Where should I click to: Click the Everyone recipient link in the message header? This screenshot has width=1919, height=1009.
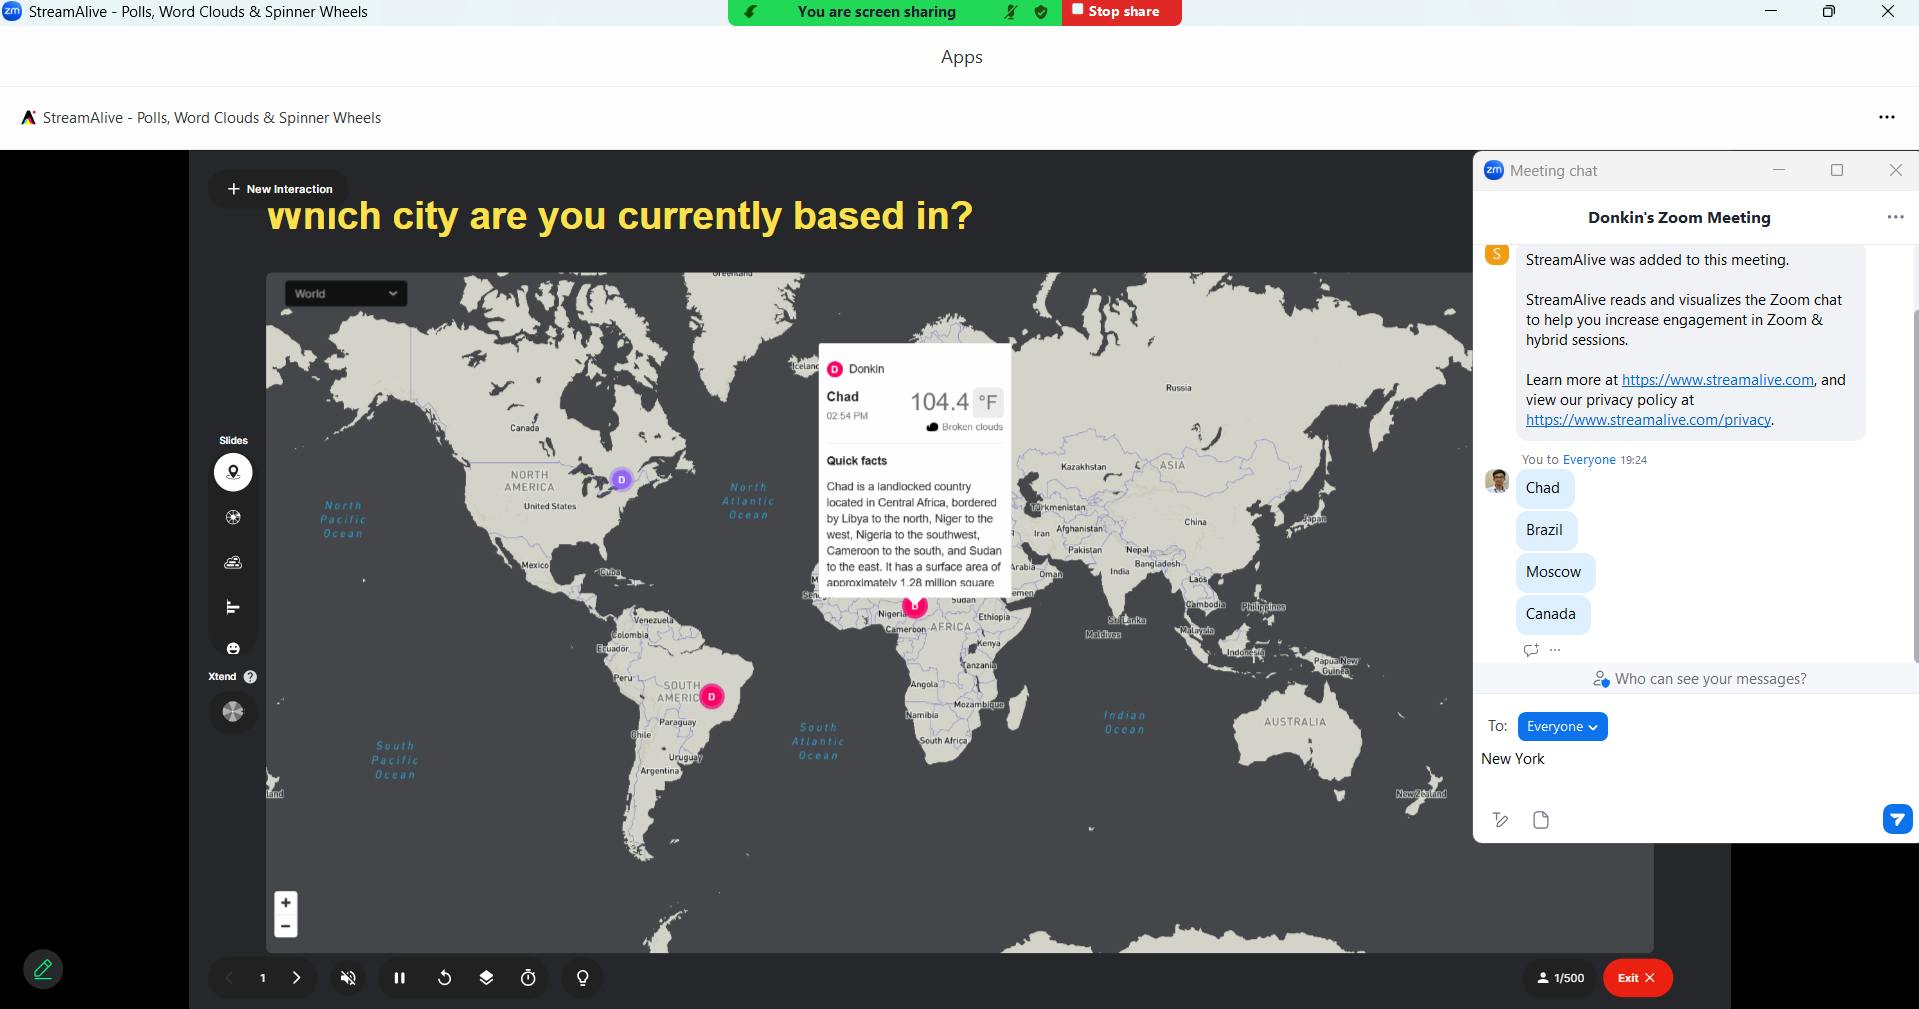[x=1589, y=460]
